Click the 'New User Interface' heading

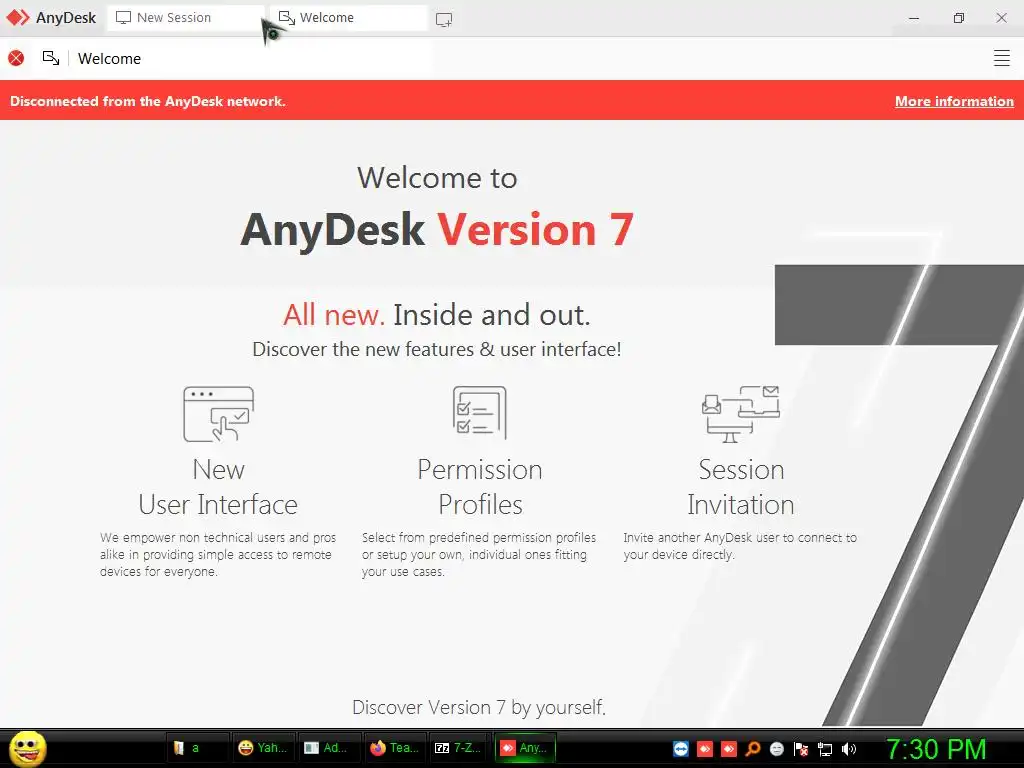coord(218,487)
